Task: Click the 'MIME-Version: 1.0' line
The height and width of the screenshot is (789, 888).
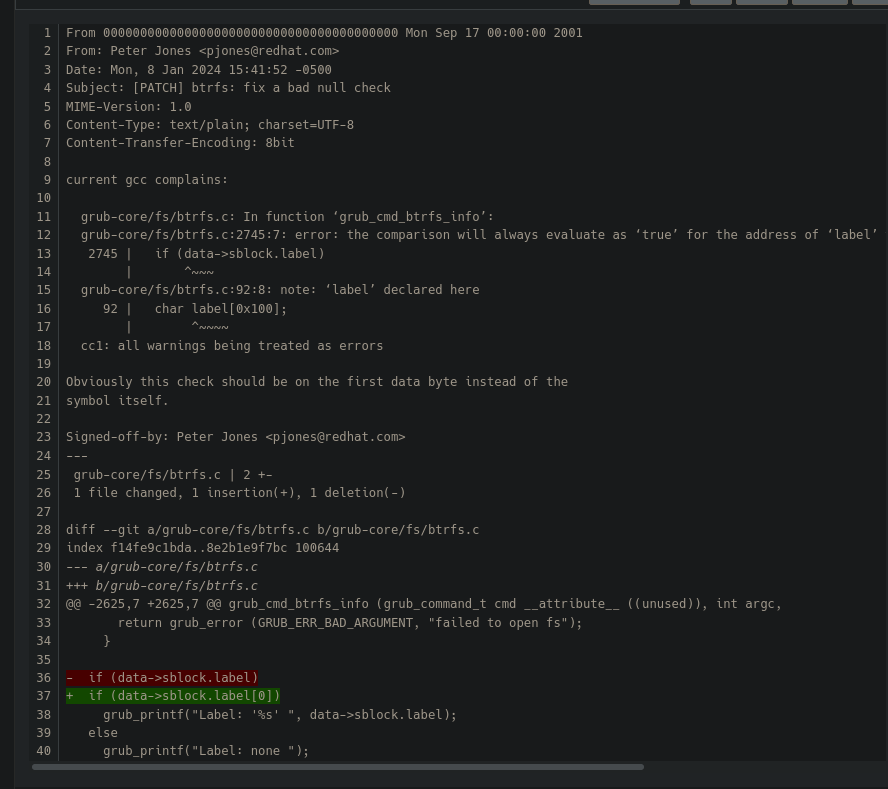Action: coord(129,106)
